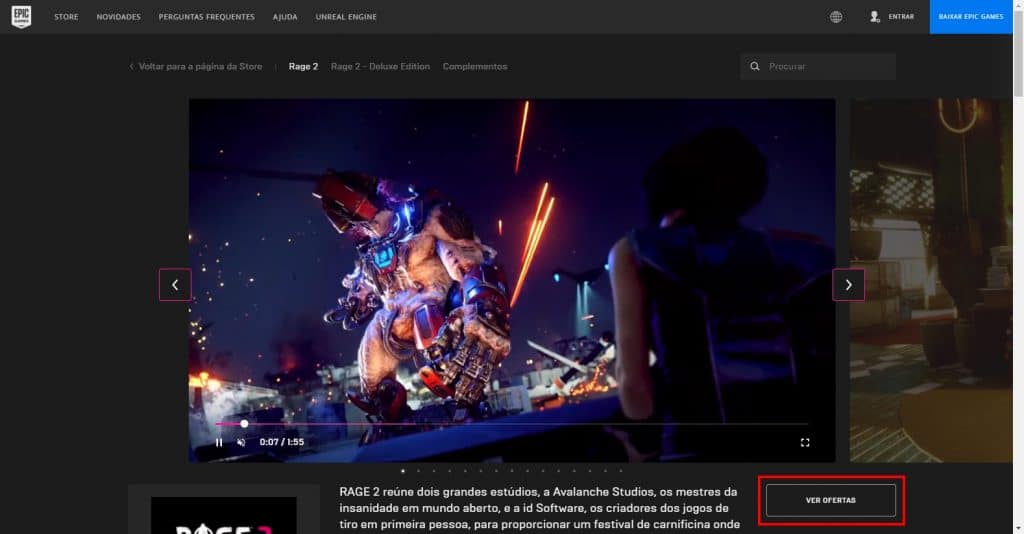Select the Complementos tab
The height and width of the screenshot is (534, 1024).
[x=475, y=67]
